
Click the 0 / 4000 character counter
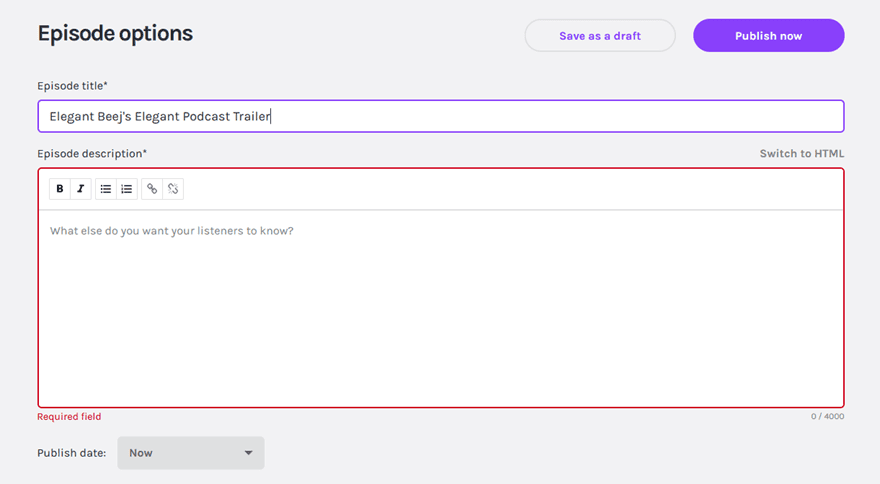(x=827, y=417)
